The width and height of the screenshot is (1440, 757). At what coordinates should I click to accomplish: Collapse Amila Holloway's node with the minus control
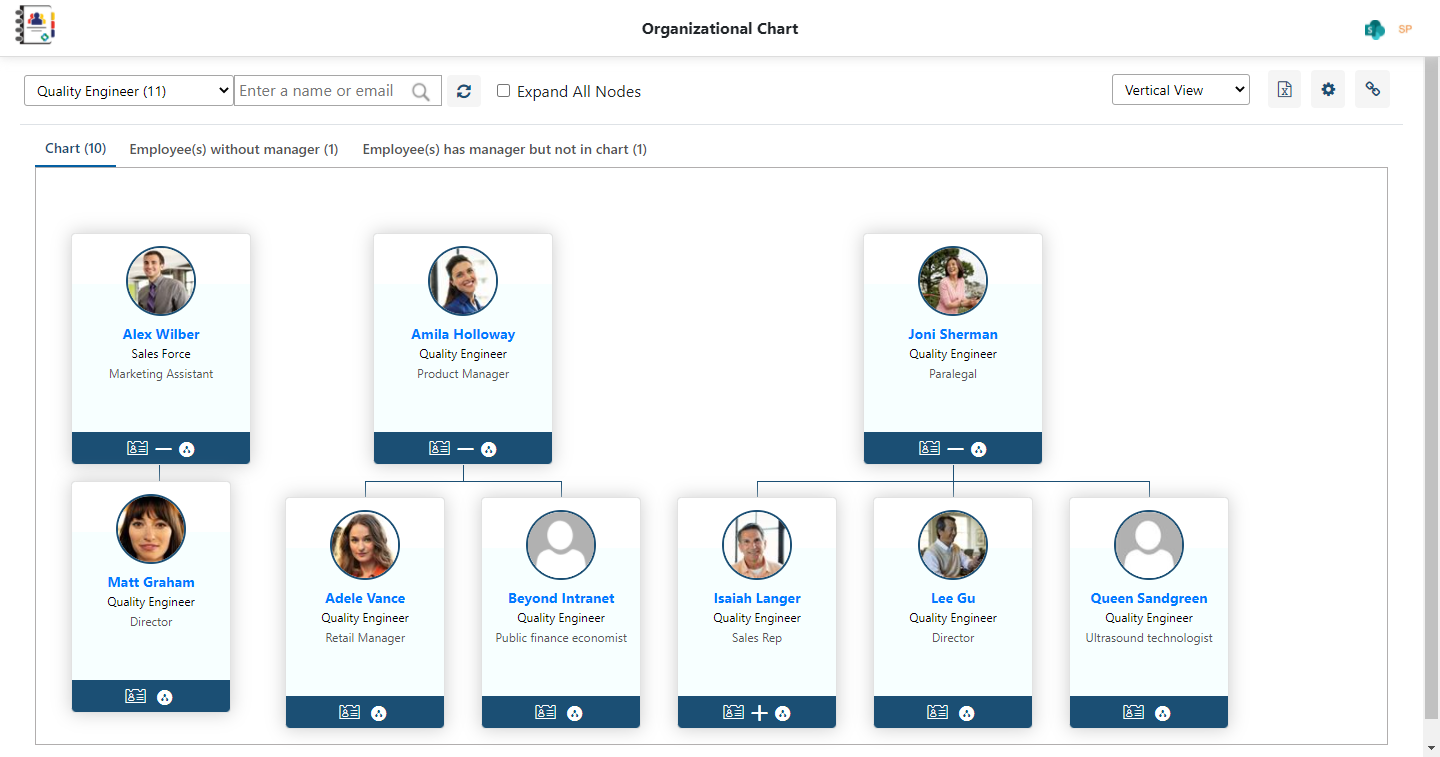click(463, 448)
